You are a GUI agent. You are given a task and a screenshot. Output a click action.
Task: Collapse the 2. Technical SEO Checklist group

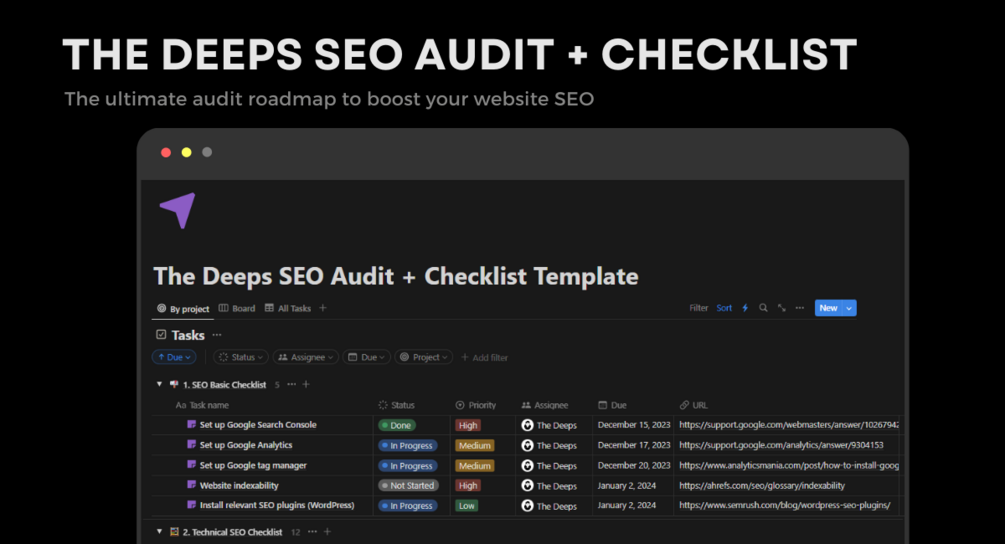coord(159,532)
